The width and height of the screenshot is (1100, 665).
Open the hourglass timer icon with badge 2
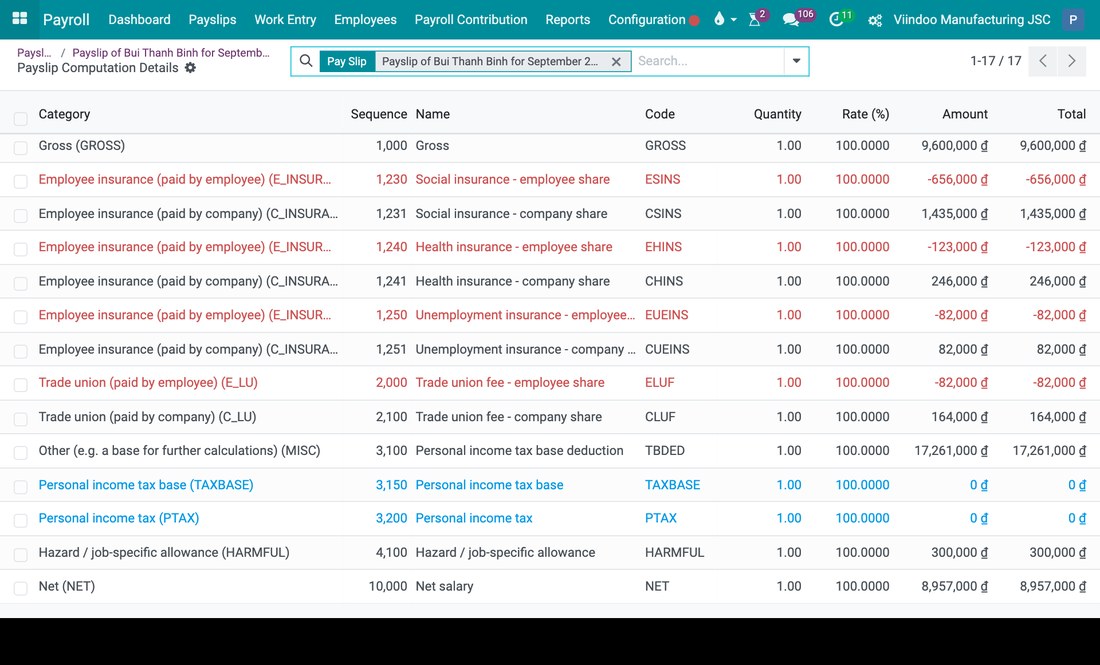[x=755, y=20]
